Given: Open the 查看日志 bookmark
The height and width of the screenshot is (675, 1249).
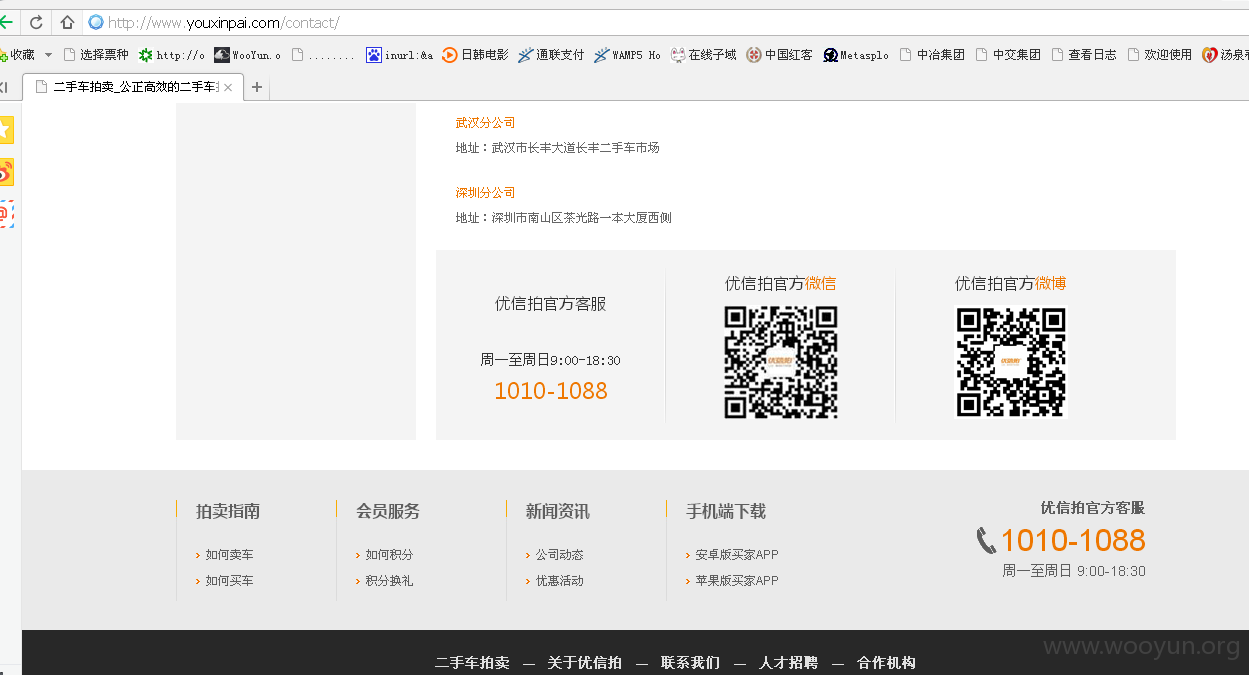Looking at the screenshot, I should 1084,55.
